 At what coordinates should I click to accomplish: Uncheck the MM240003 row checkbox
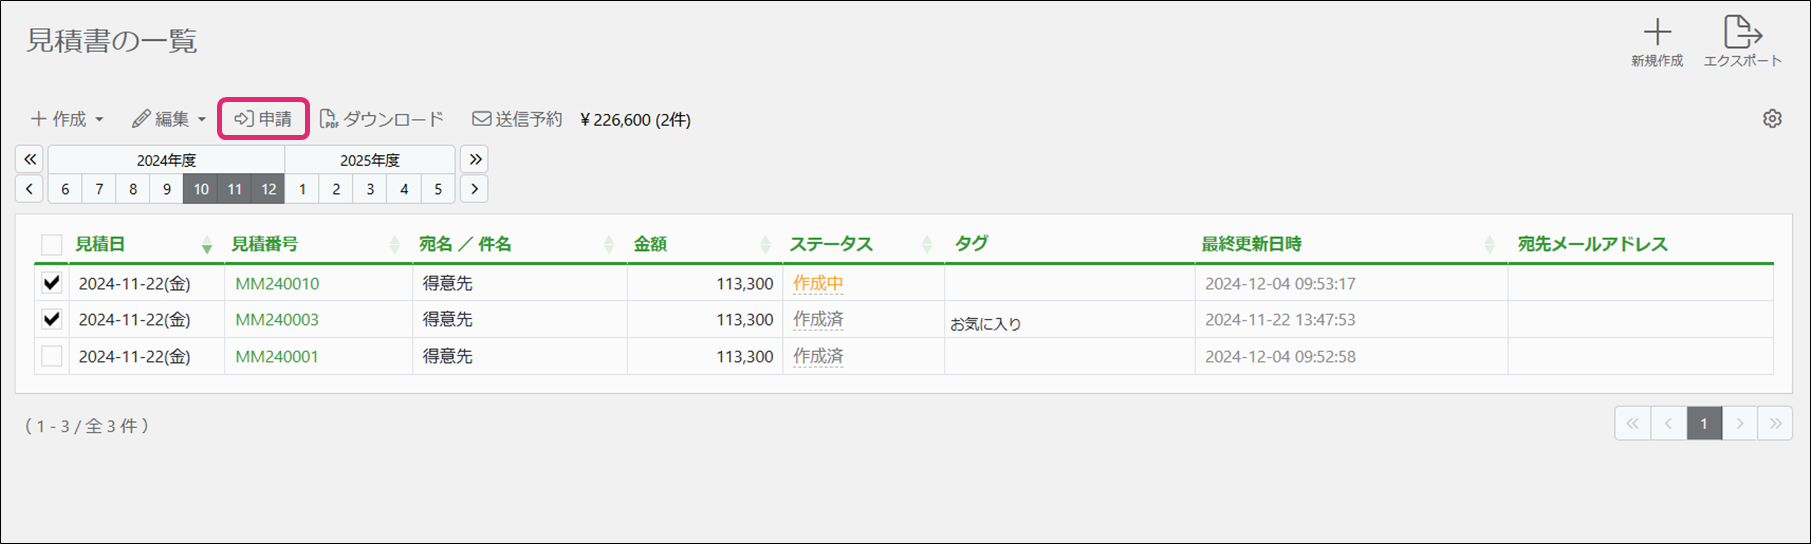pos(52,319)
